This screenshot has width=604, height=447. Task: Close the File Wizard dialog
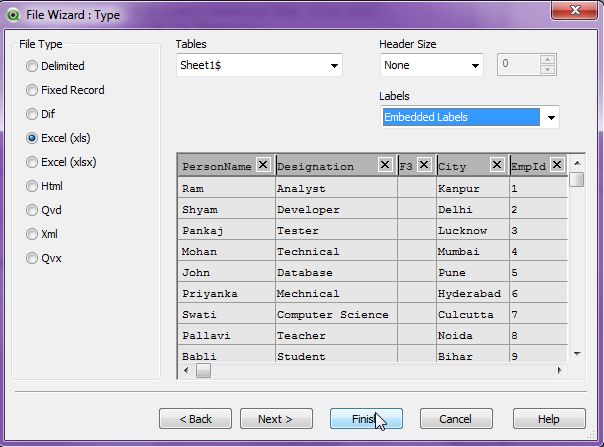pyautogui.click(x=574, y=10)
